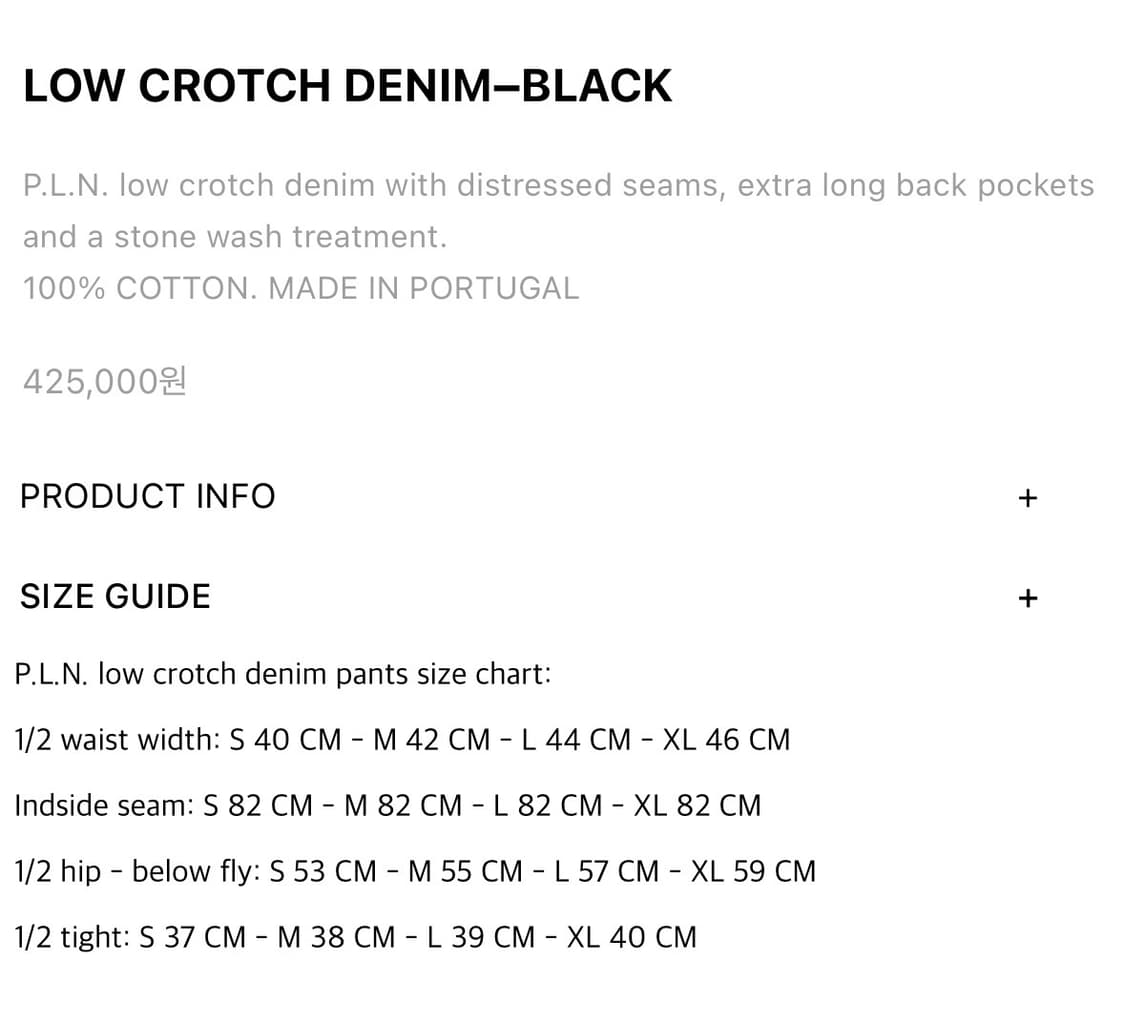Click the 1/2 tight measurement row
This screenshot has width=1125, height=1027.
click(355, 937)
